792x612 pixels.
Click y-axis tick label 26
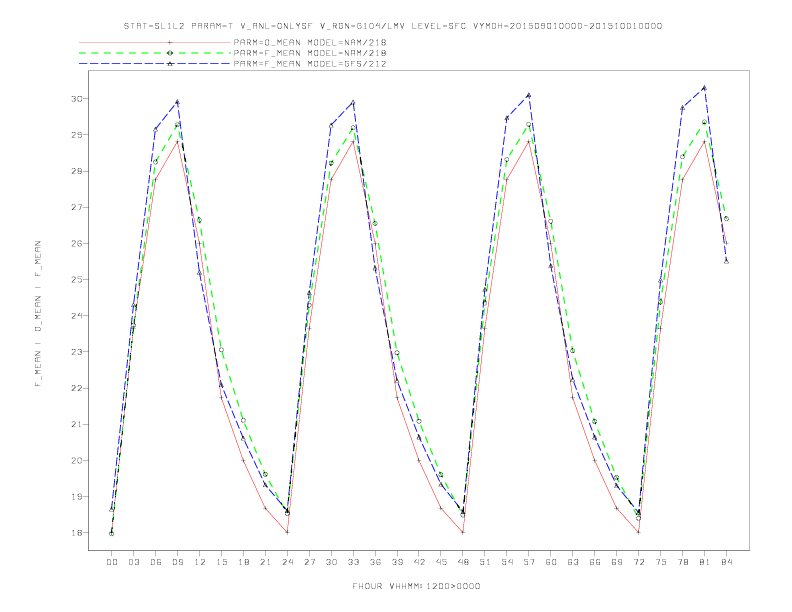[76, 243]
